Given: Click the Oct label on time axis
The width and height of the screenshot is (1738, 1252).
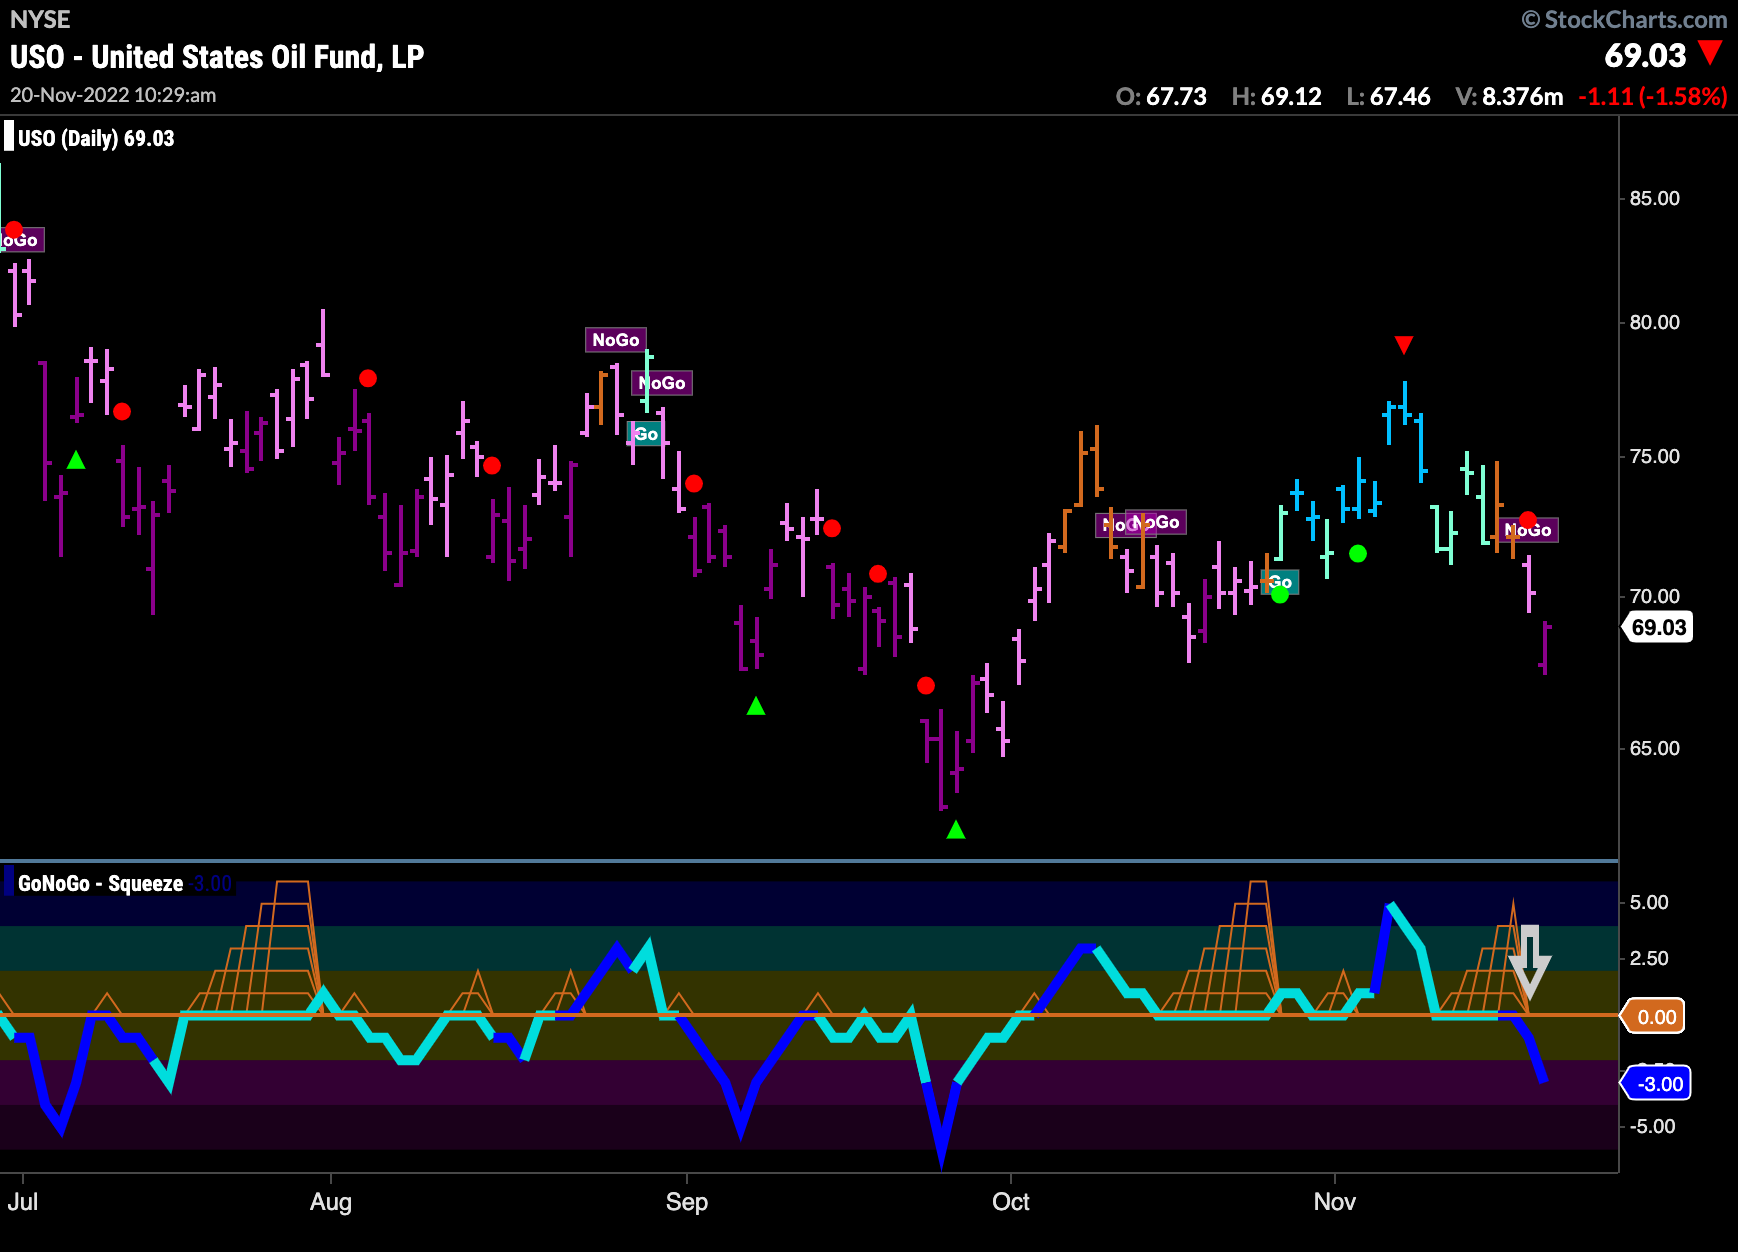Looking at the screenshot, I should coord(1010,1202).
